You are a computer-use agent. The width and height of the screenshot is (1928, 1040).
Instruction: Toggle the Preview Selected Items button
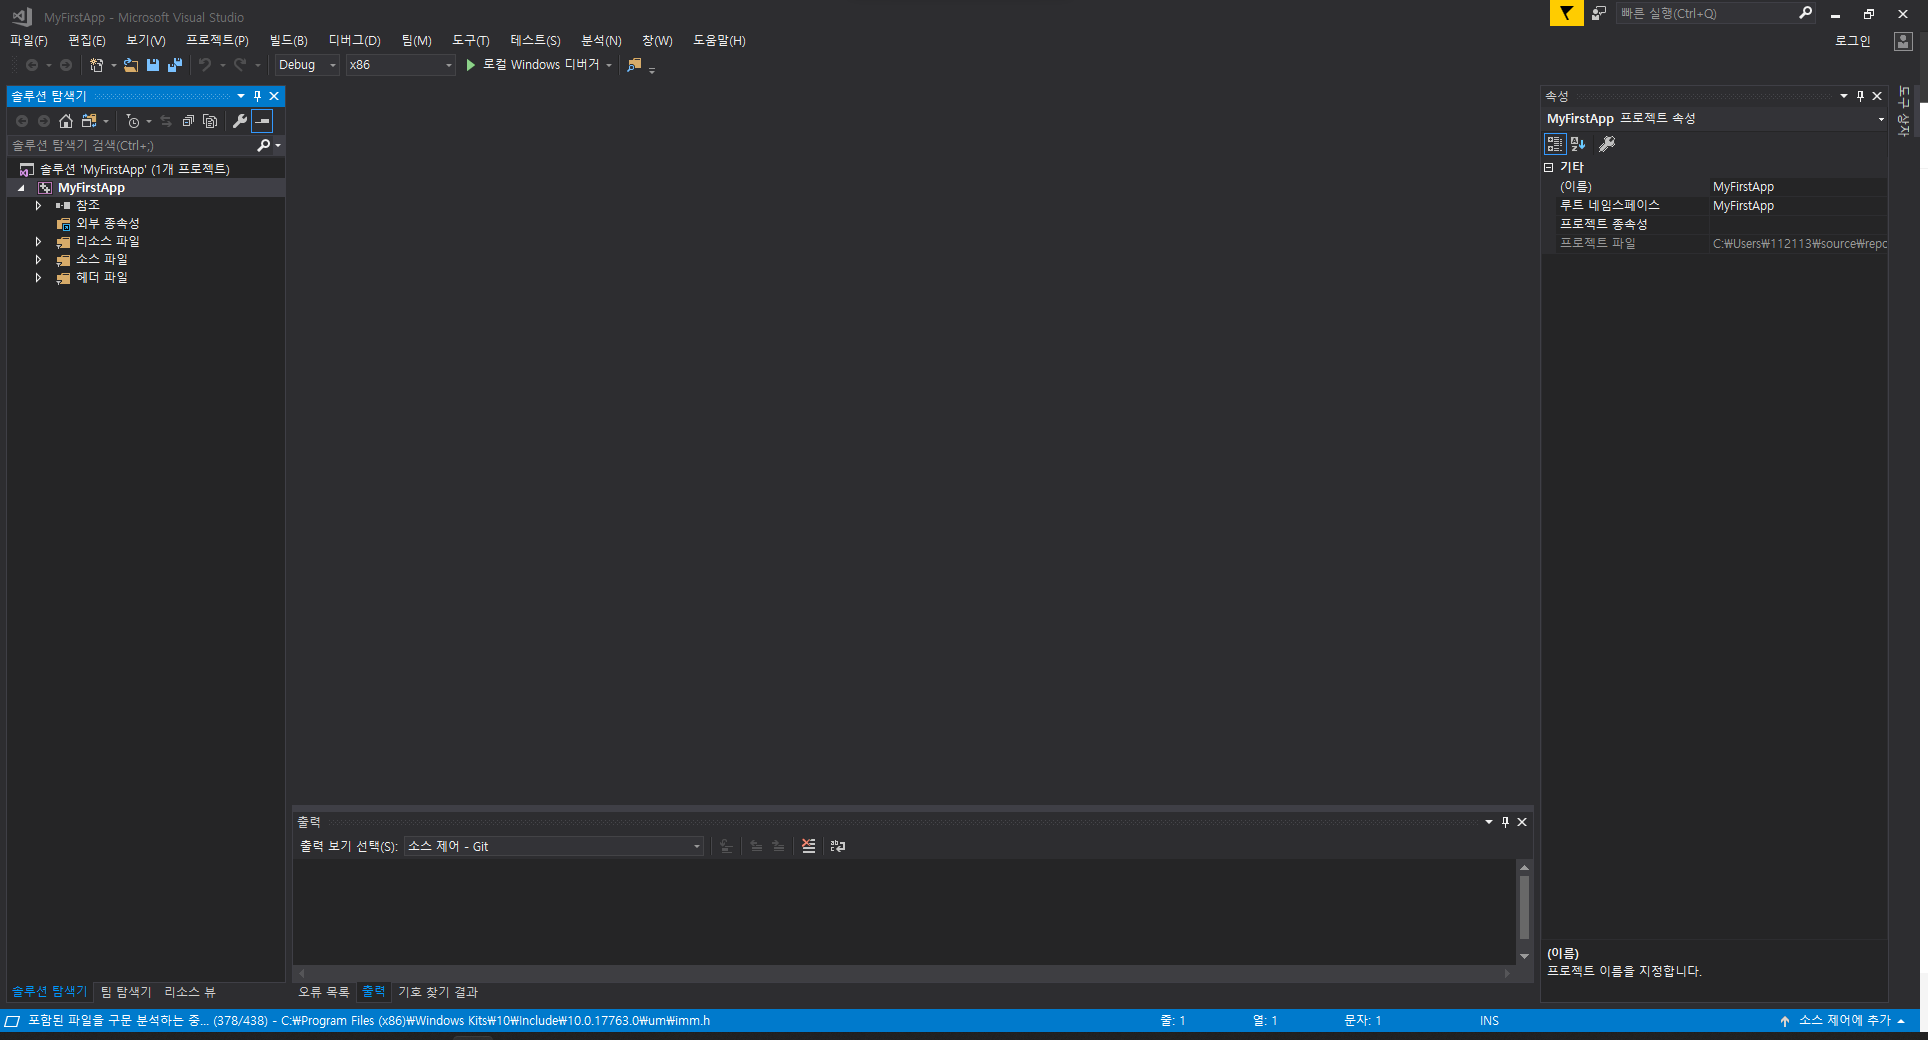[x=262, y=121]
